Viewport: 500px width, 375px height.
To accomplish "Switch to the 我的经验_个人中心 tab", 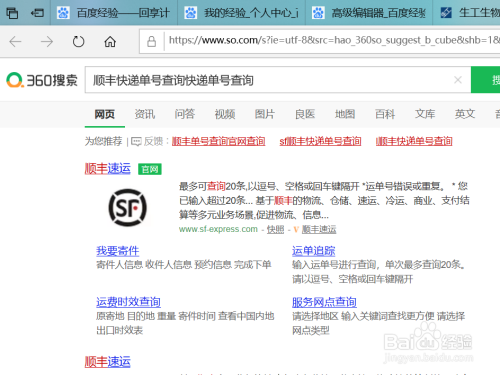I will [242, 13].
